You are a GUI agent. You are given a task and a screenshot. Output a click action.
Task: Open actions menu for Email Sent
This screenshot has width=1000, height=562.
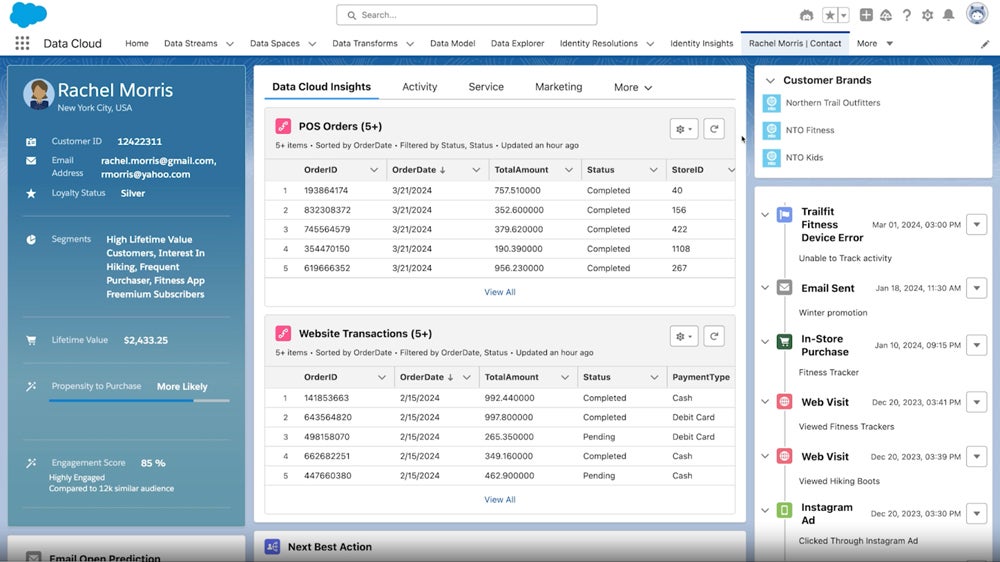click(976, 288)
